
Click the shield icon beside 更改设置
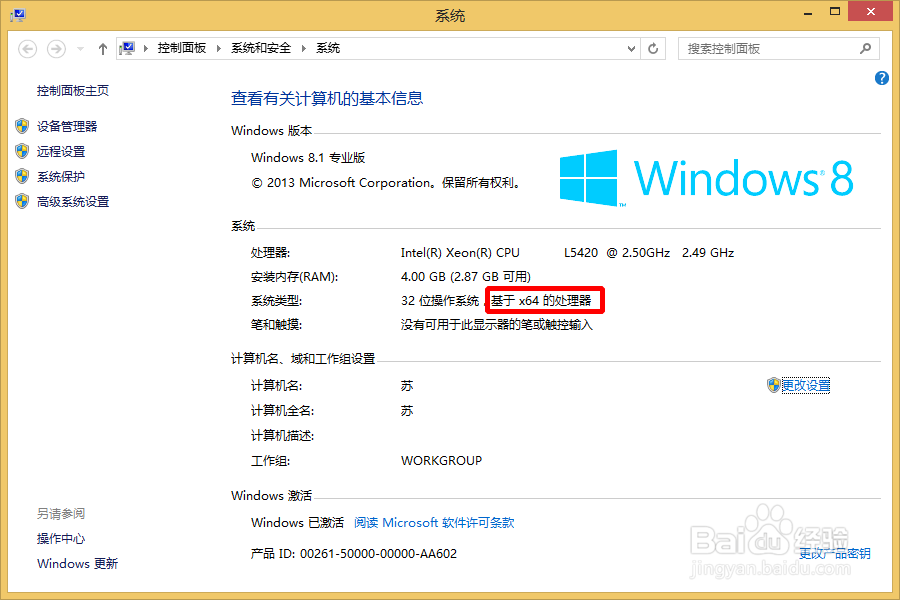773,385
